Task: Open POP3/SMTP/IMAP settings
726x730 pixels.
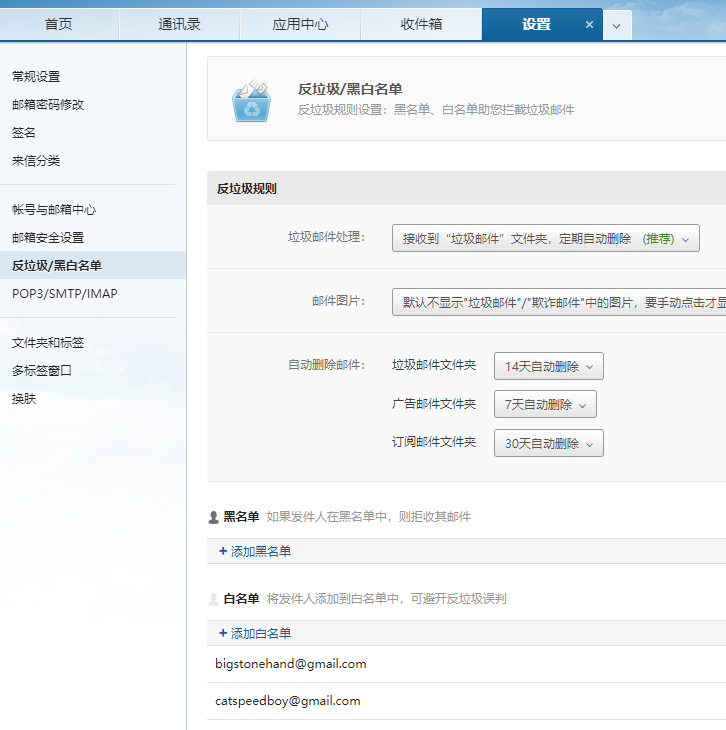Action: click(65, 294)
